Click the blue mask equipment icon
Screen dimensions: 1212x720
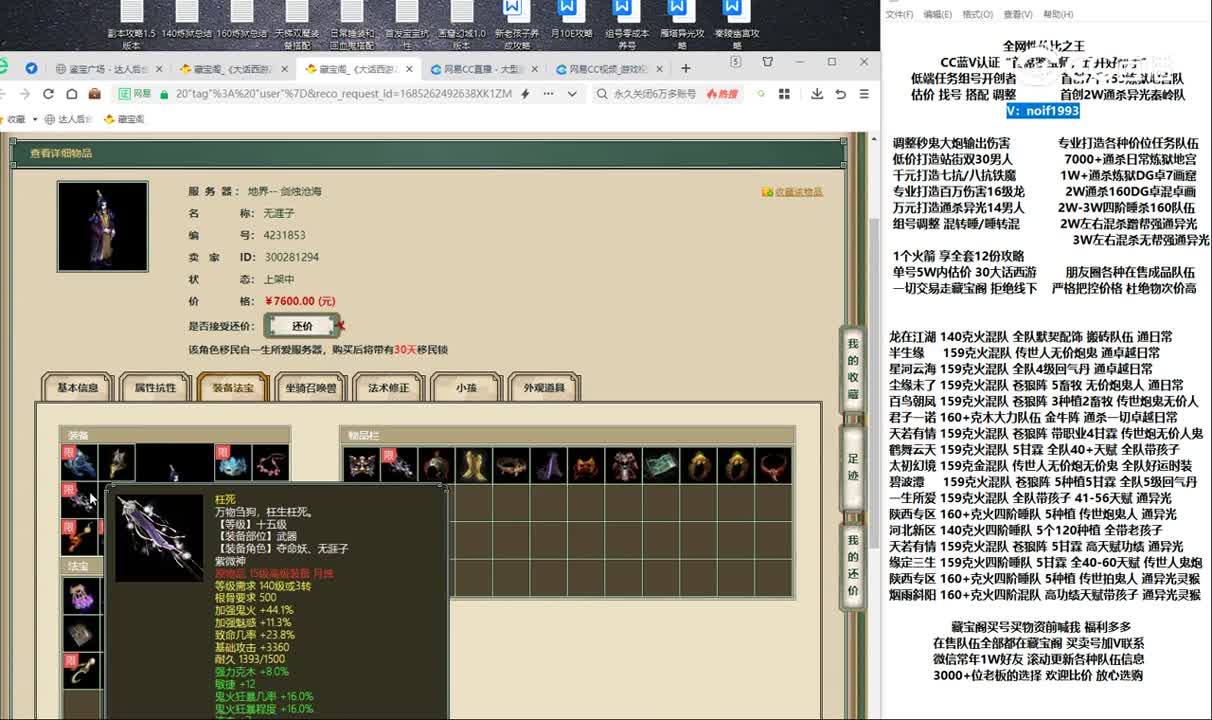click(x=233, y=462)
